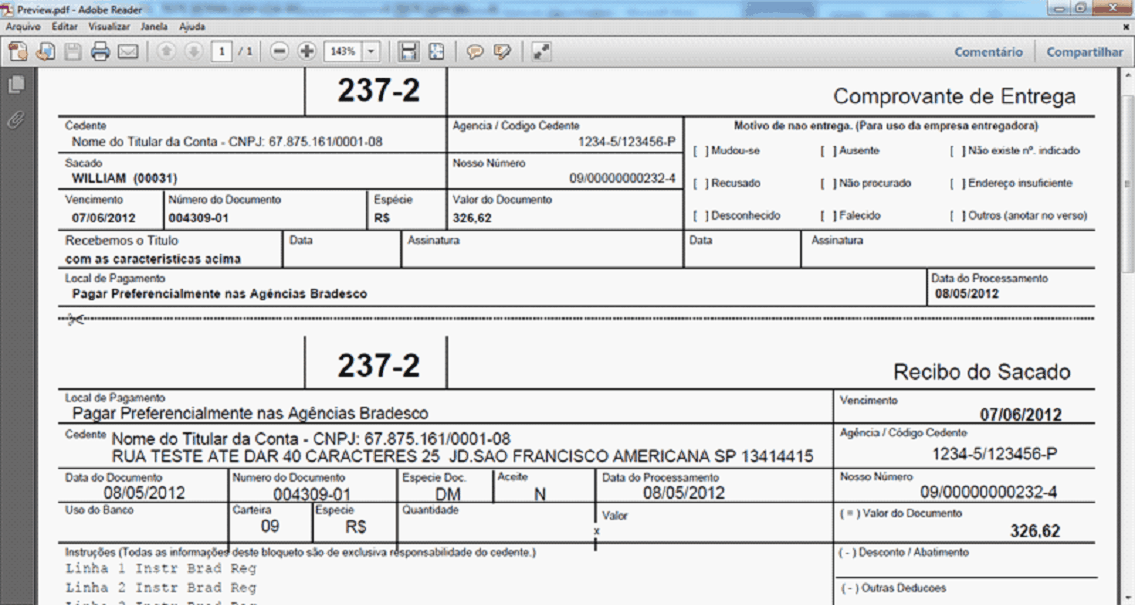The height and width of the screenshot is (606, 1136).
Task: Add a sticky note comment
Action: pos(475,51)
